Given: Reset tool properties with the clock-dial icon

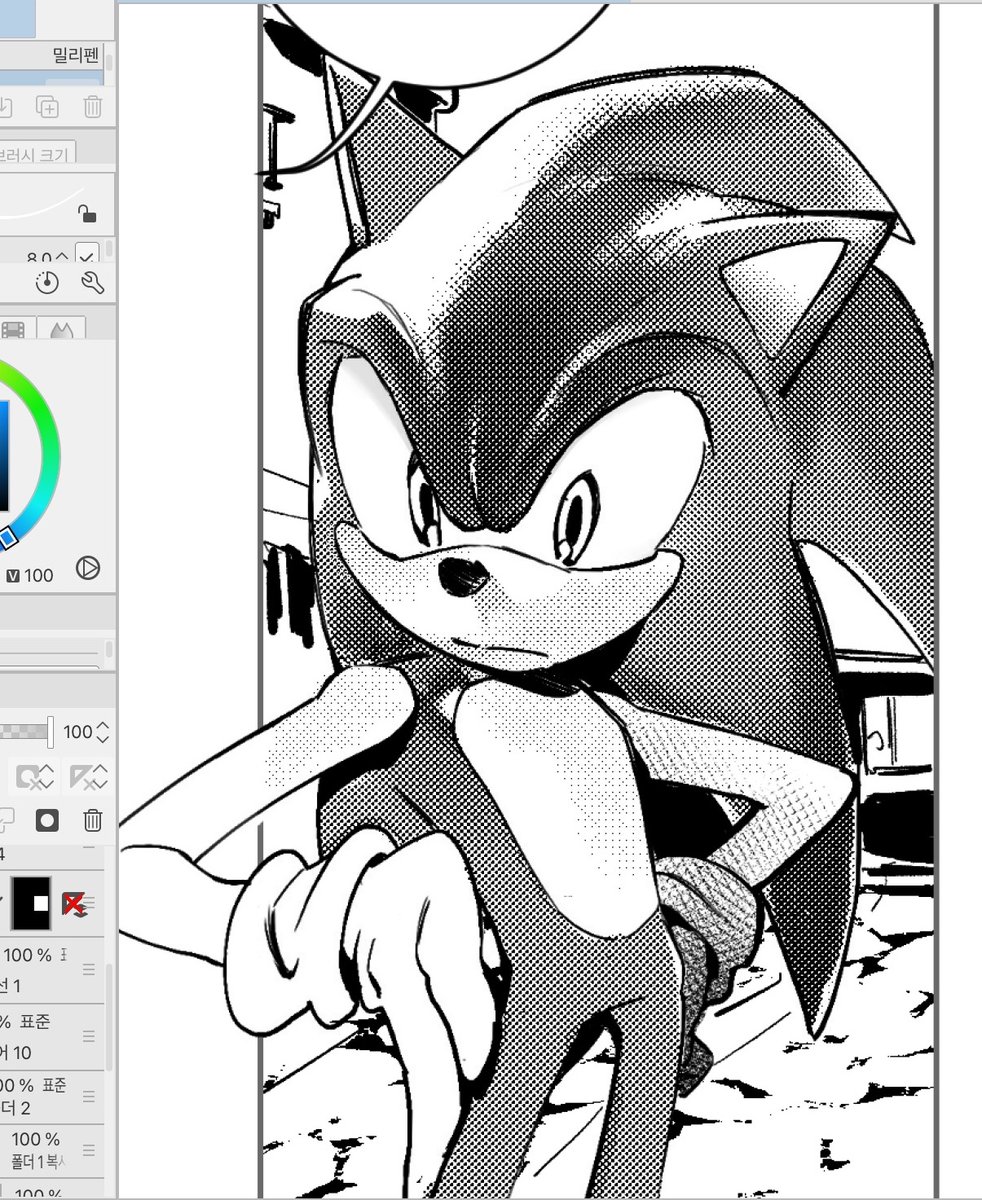Looking at the screenshot, I should (47, 283).
